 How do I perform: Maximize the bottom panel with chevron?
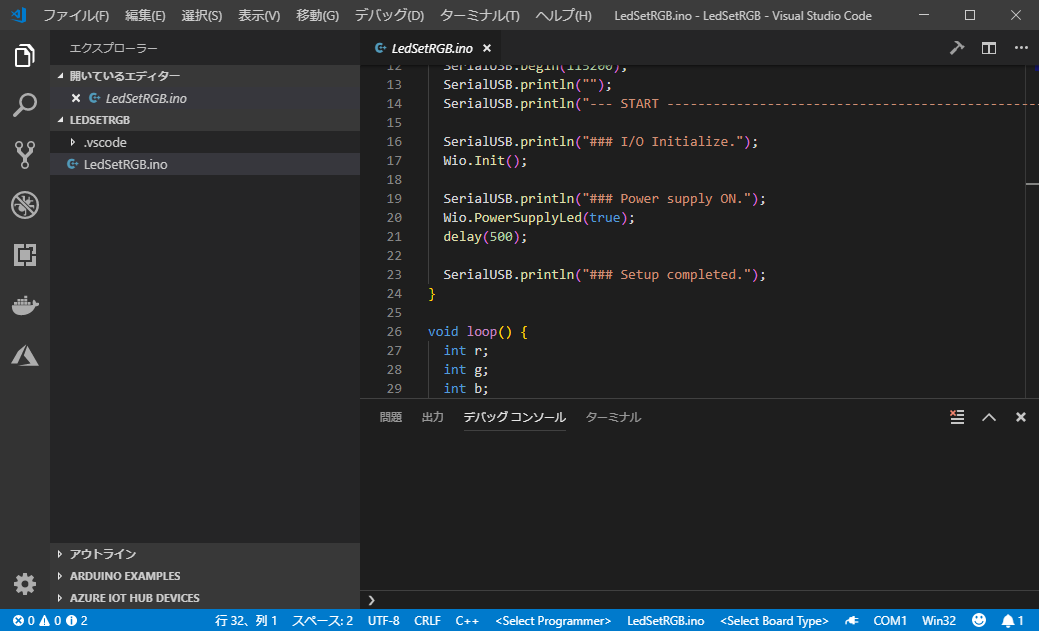[x=989, y=417]
